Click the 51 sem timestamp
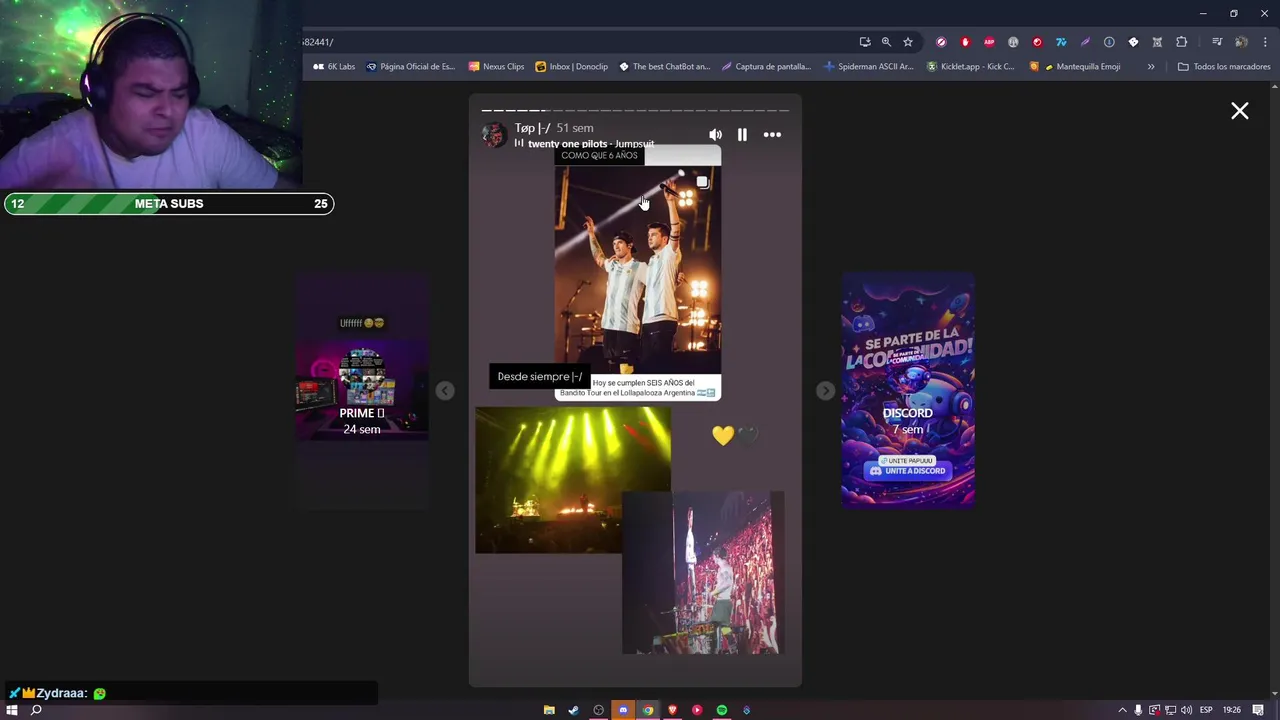This screenshot has width=1280, height=720. (x=575, y=128)
